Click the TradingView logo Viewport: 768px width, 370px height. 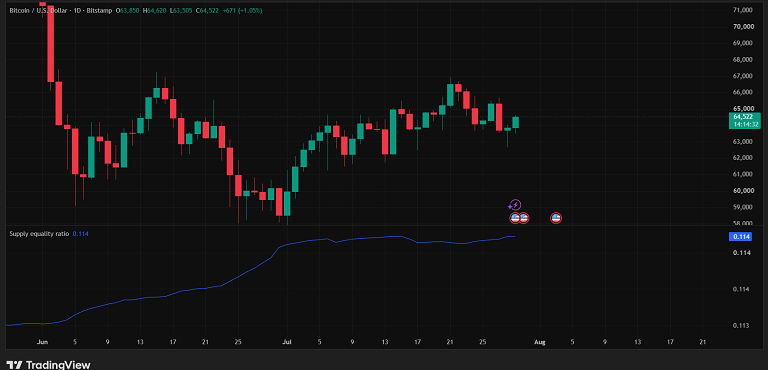[x=48, y=365]
